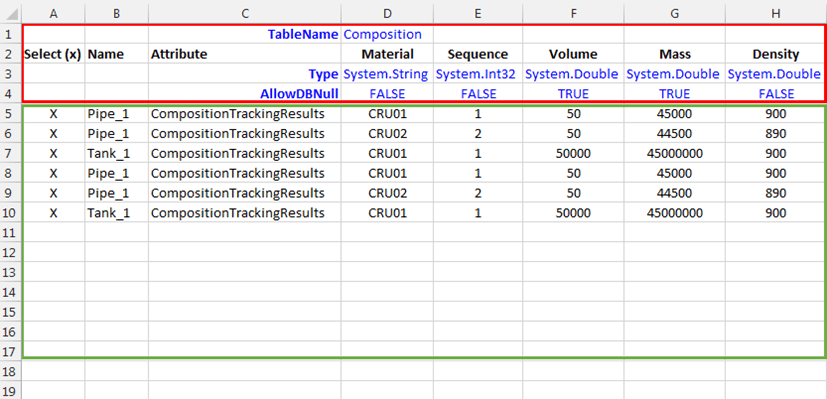The height and width of the screenshot is (399, 827).
Task: Click FALSE under the Sequence column
Action: click(x=478, y=94)
